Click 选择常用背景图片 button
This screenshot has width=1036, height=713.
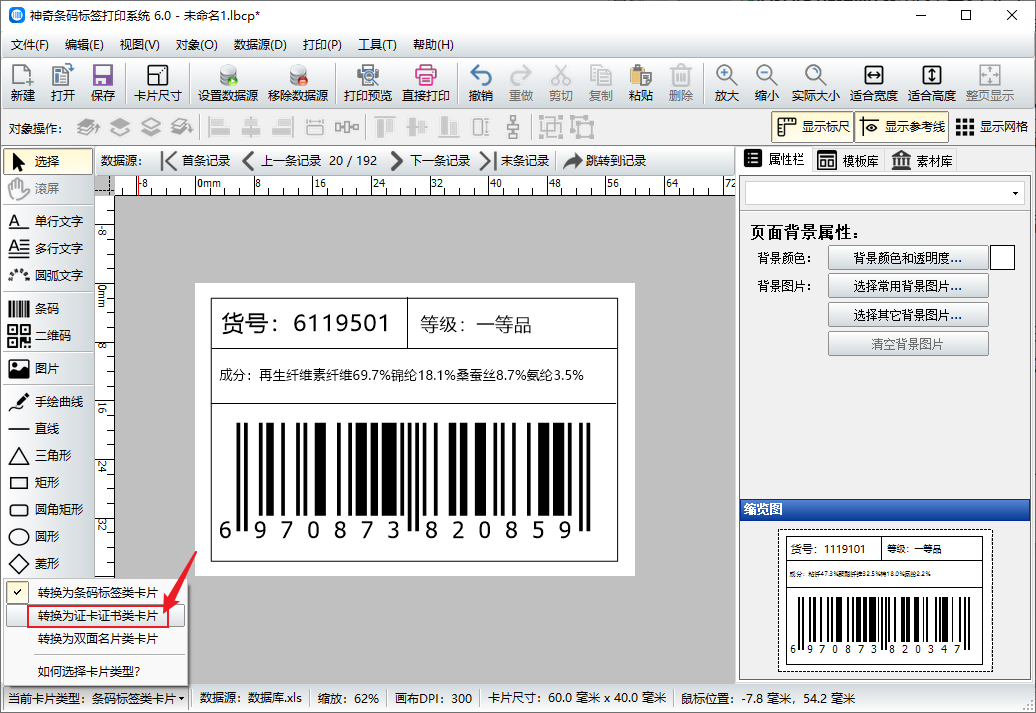tap(908, 286)
